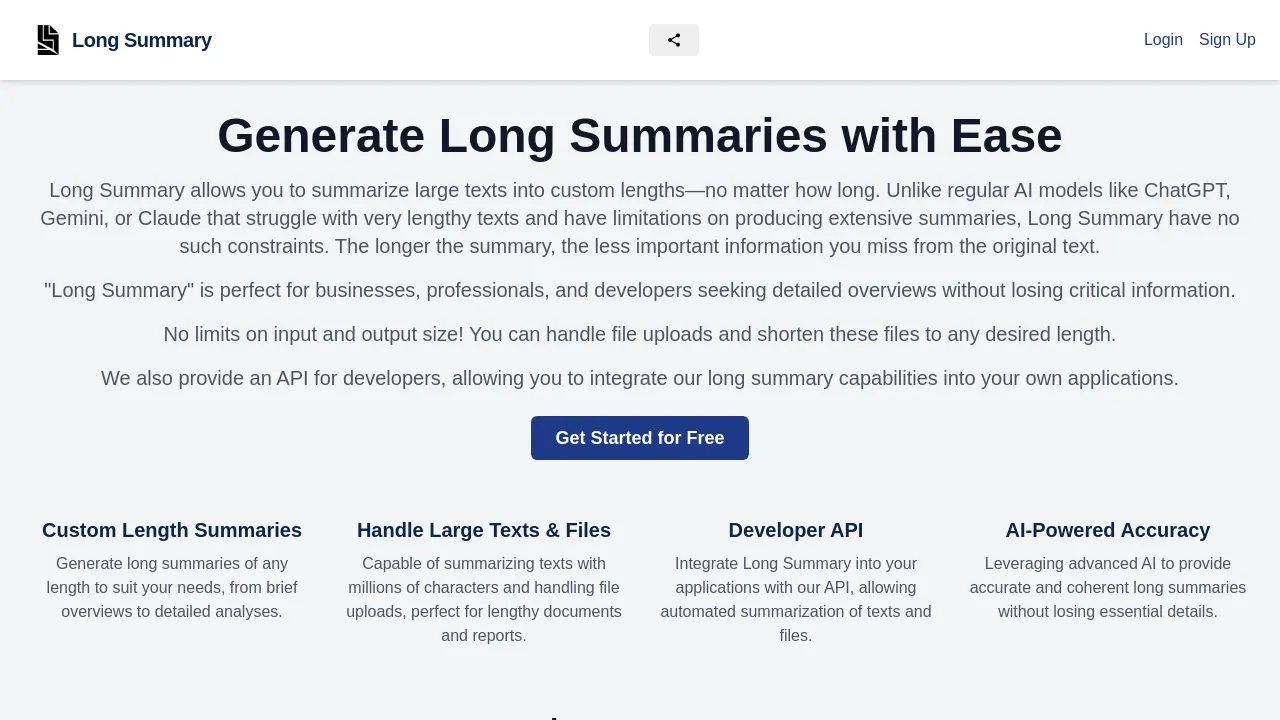
Task: Select the Custom Length Summaries heading
Action: tap(172, 530)
